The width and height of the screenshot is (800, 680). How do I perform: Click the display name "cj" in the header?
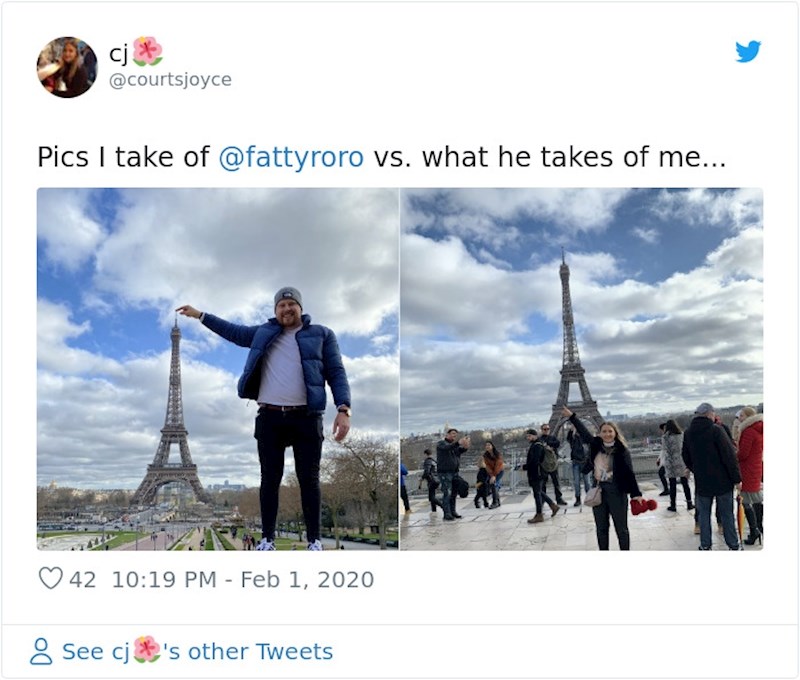tap(119, 51)
